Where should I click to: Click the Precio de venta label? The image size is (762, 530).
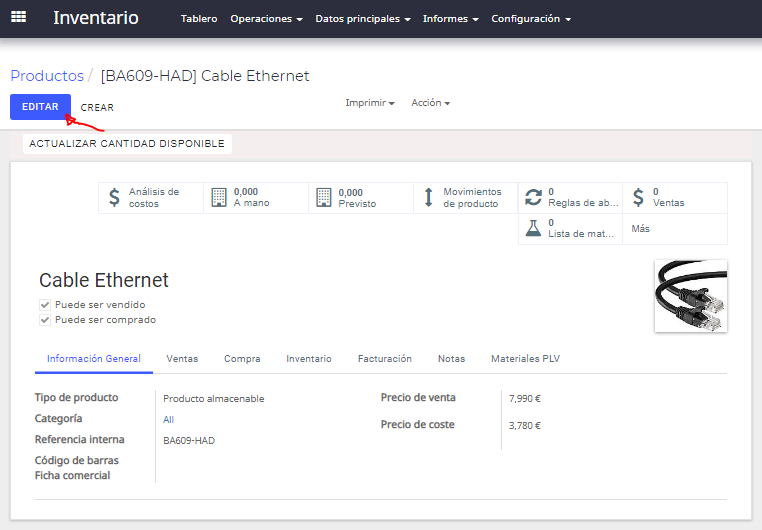(418, 397)
